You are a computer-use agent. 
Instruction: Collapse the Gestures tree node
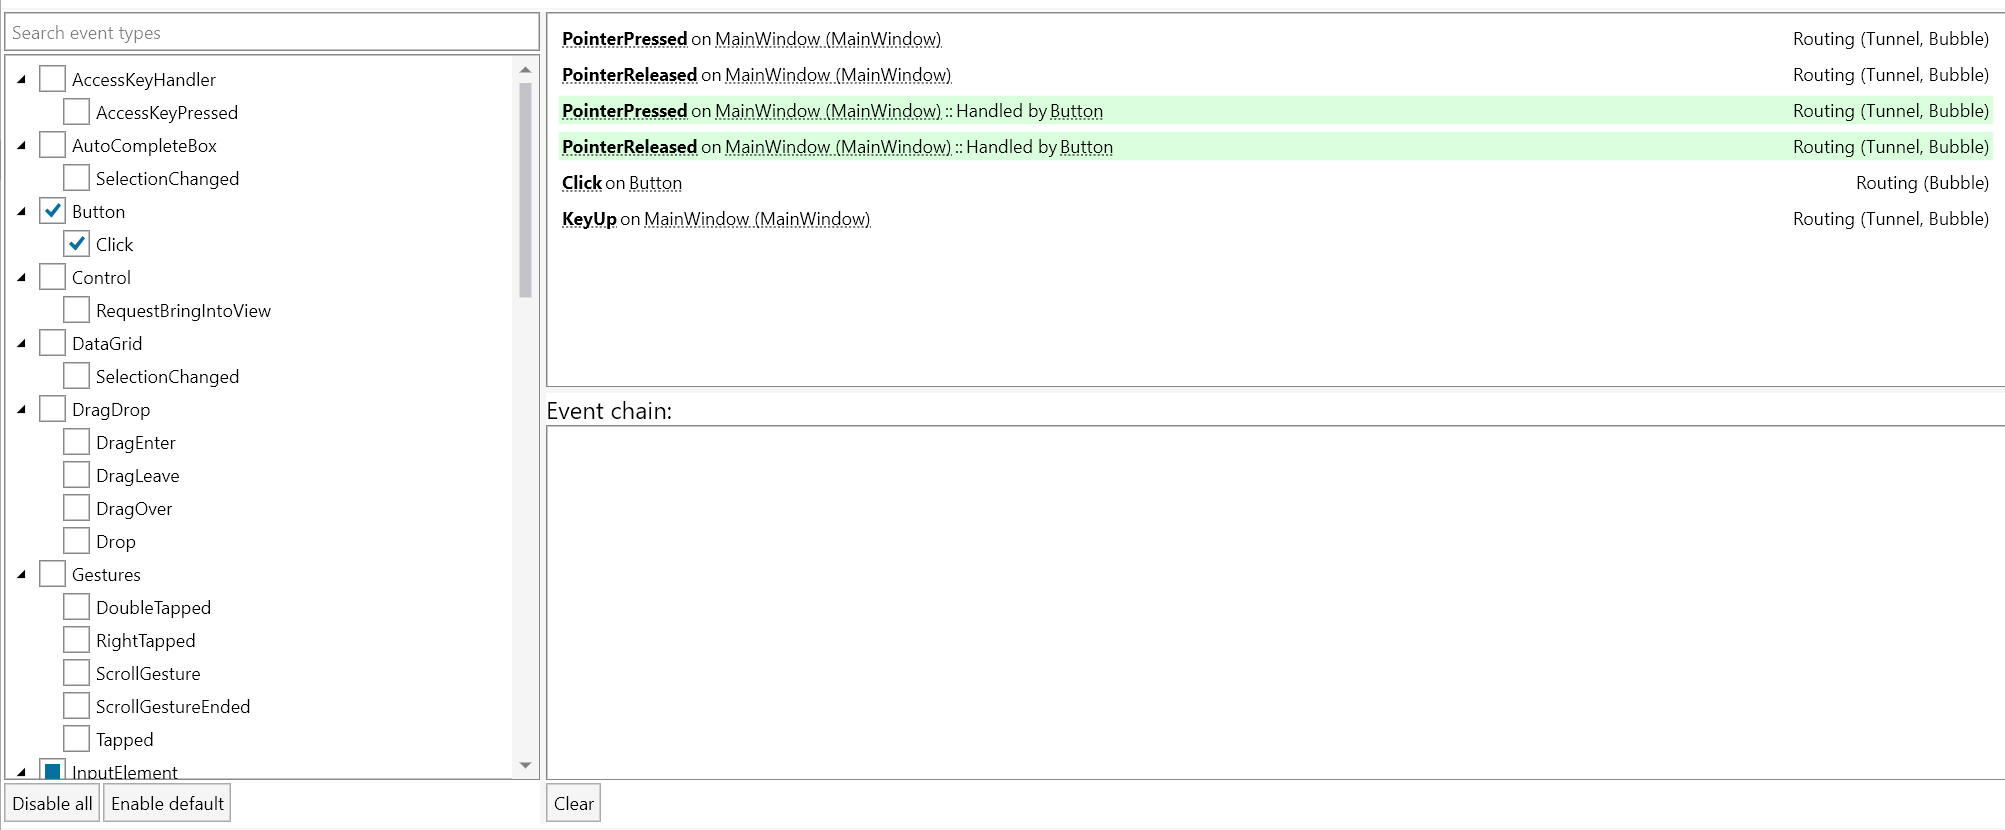(x=22, y=574)
